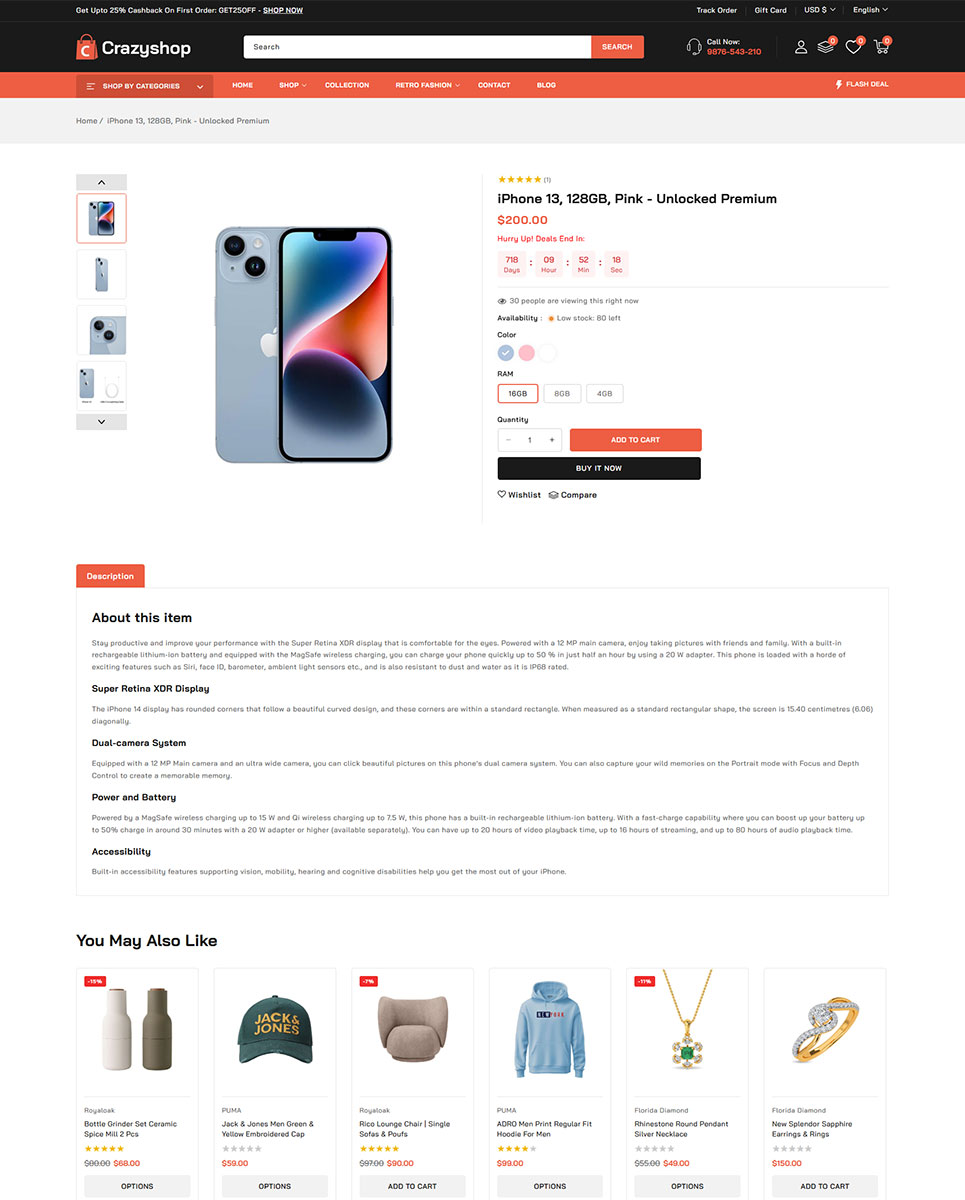The image size is (965, 1200).
Task: Click the Flash Deal lightning link
Action: coord(862,85)
